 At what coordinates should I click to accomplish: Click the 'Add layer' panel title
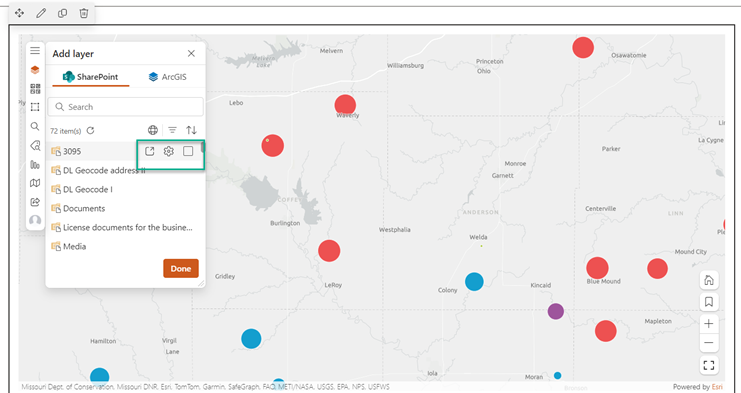73,54
